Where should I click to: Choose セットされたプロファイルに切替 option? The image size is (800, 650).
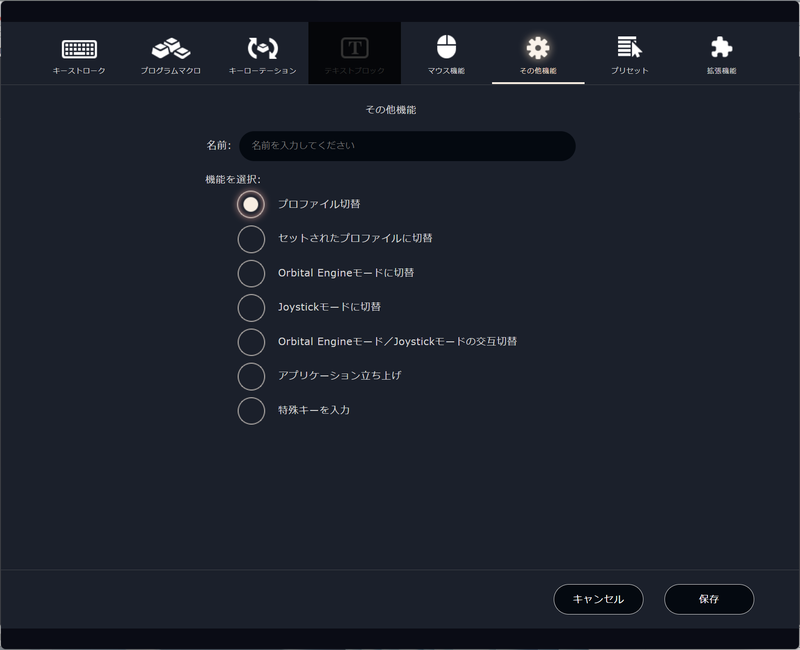pyautogui.click(x=252, y=239)
